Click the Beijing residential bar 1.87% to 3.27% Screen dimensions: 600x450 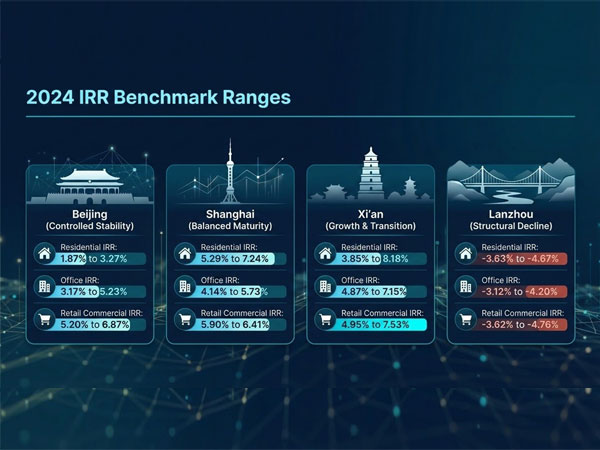pos(99,259)
